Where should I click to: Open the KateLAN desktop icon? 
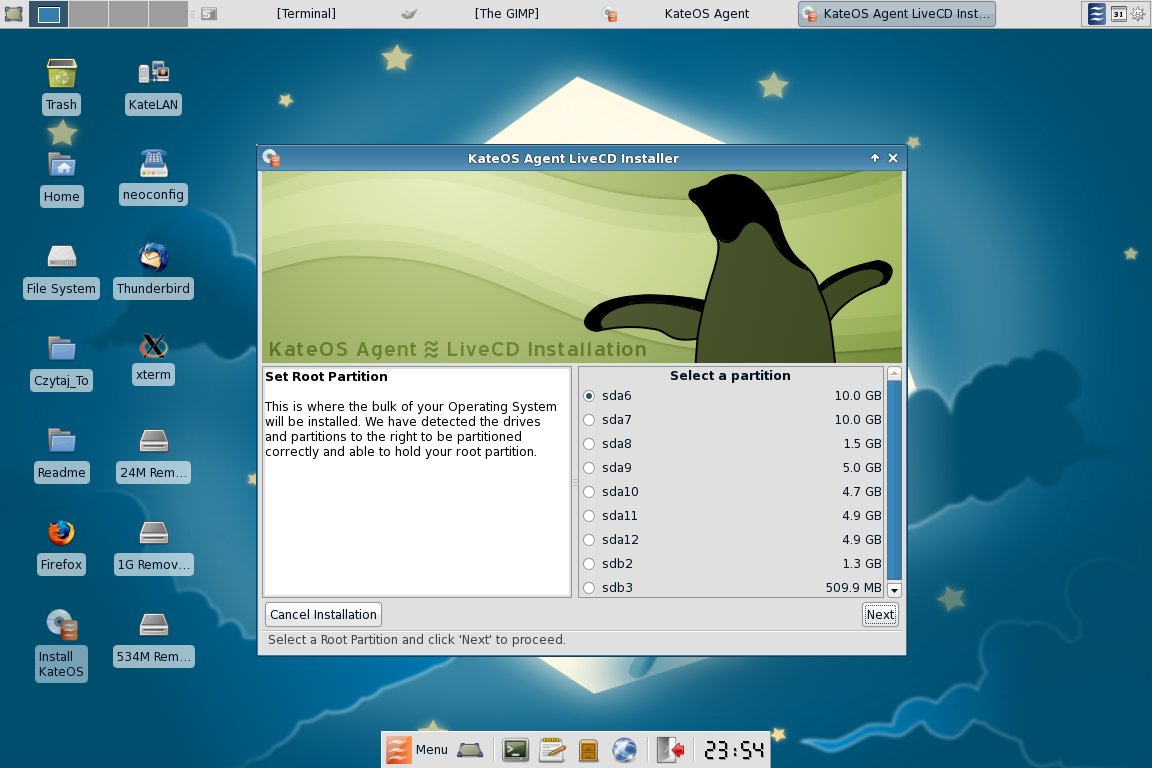coord(154,73)
